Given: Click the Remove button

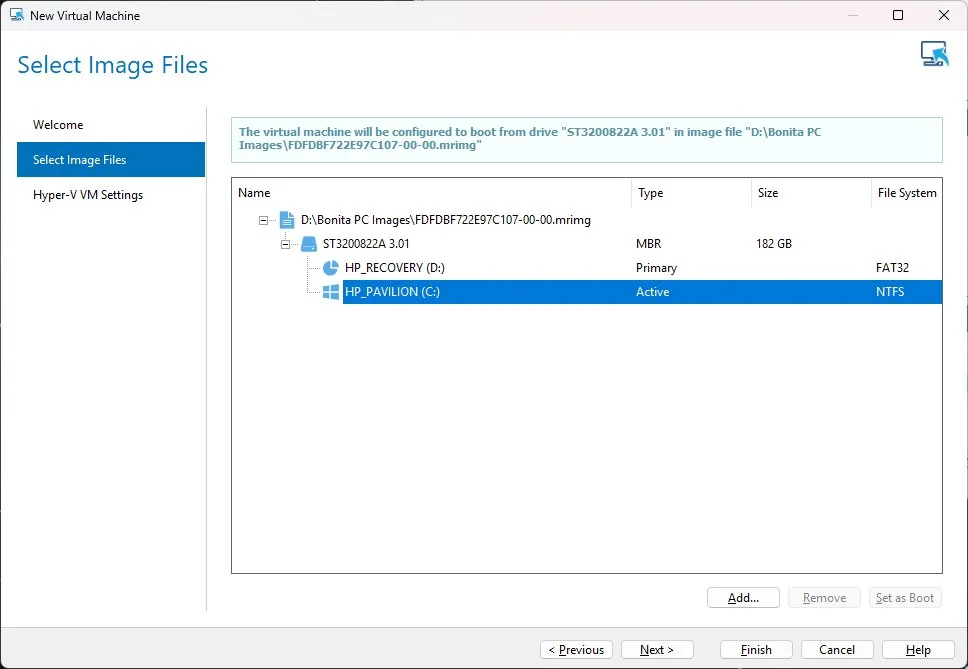Looking at the screenshot, I should click(x=824, y=598).
